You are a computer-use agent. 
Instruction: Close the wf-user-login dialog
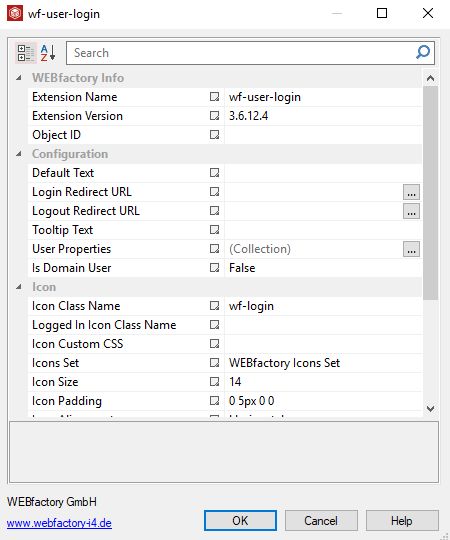(428, 13)
